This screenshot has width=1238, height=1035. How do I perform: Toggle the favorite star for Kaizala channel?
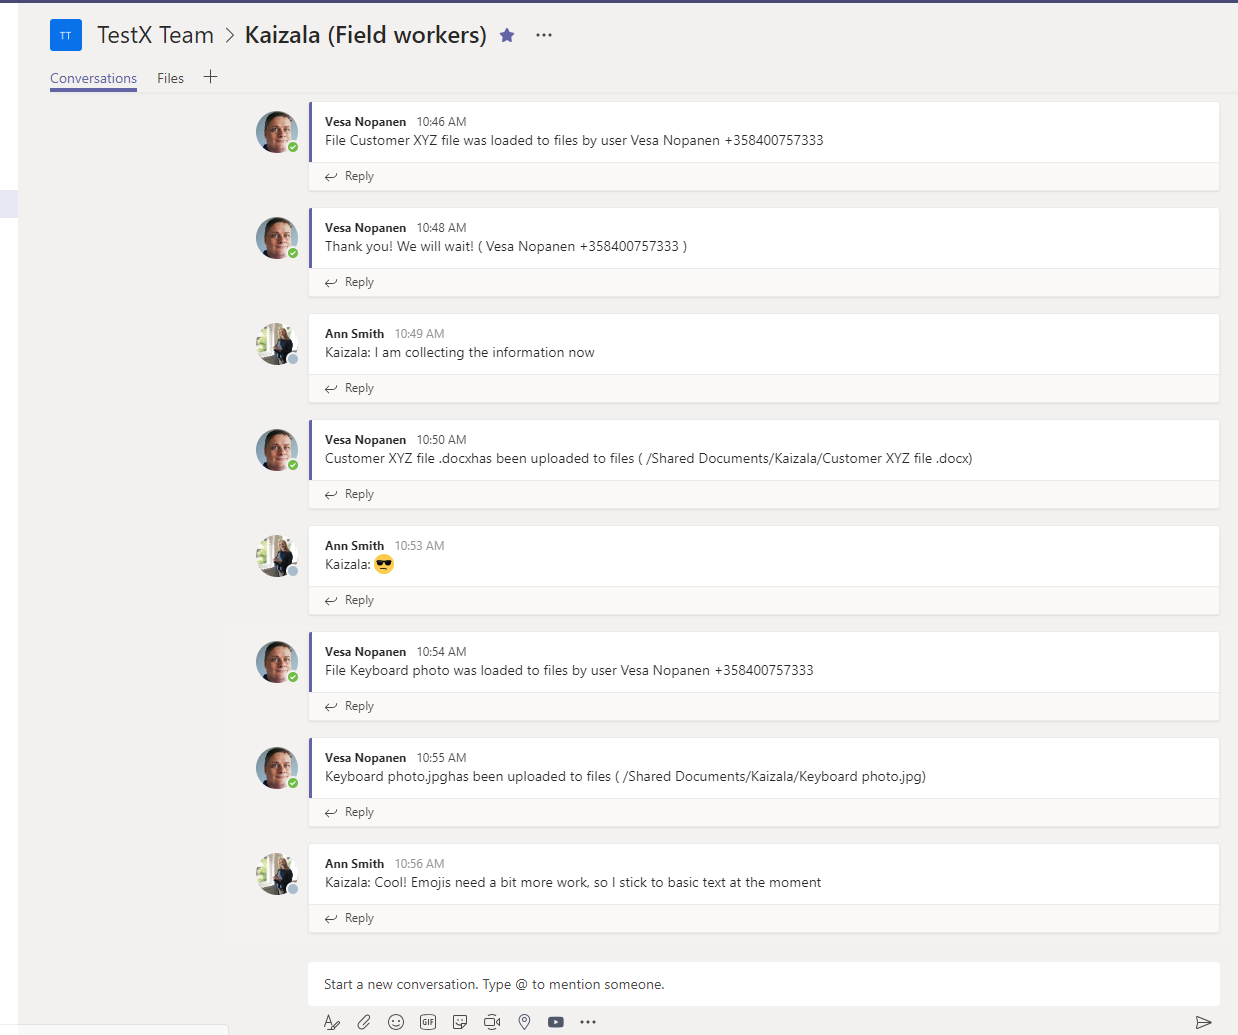507,35
